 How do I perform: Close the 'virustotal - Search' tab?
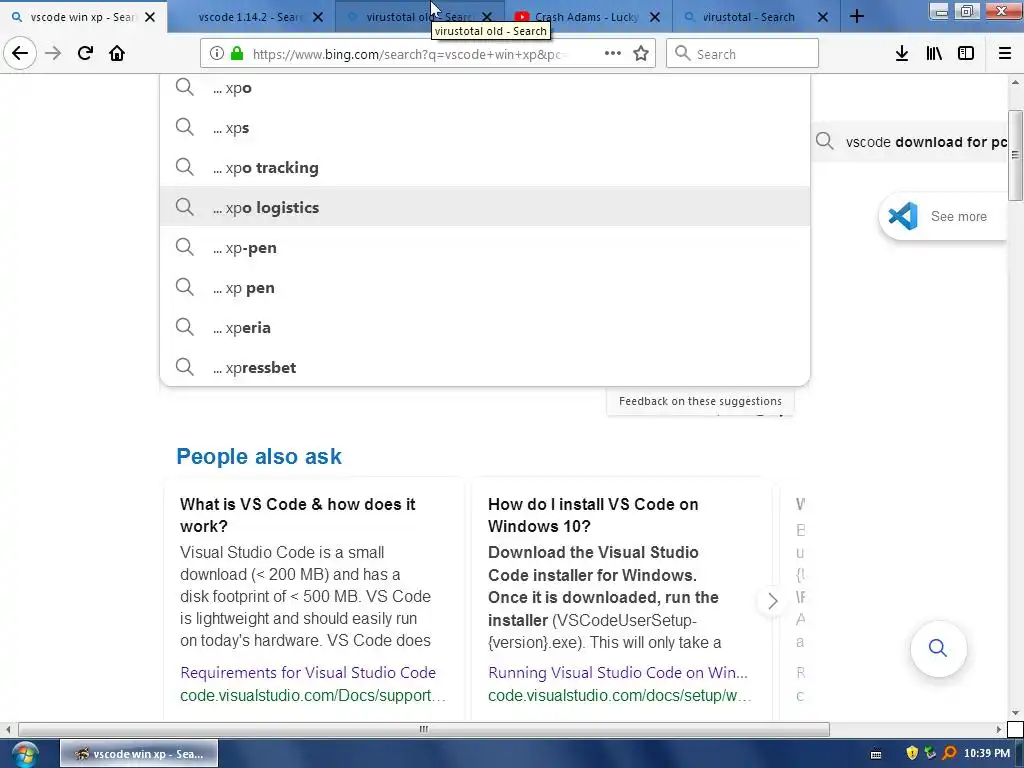click(x=823, y=17)
